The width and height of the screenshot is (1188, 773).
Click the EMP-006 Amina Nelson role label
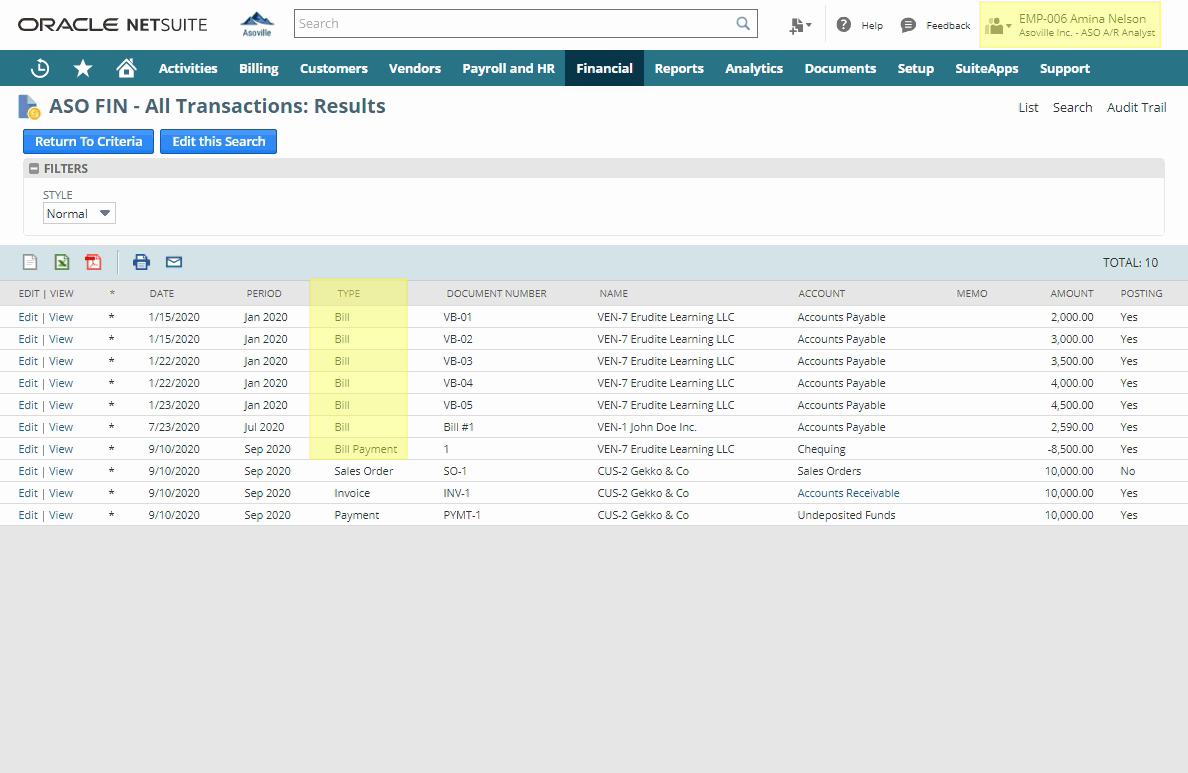pos(1082,19)
